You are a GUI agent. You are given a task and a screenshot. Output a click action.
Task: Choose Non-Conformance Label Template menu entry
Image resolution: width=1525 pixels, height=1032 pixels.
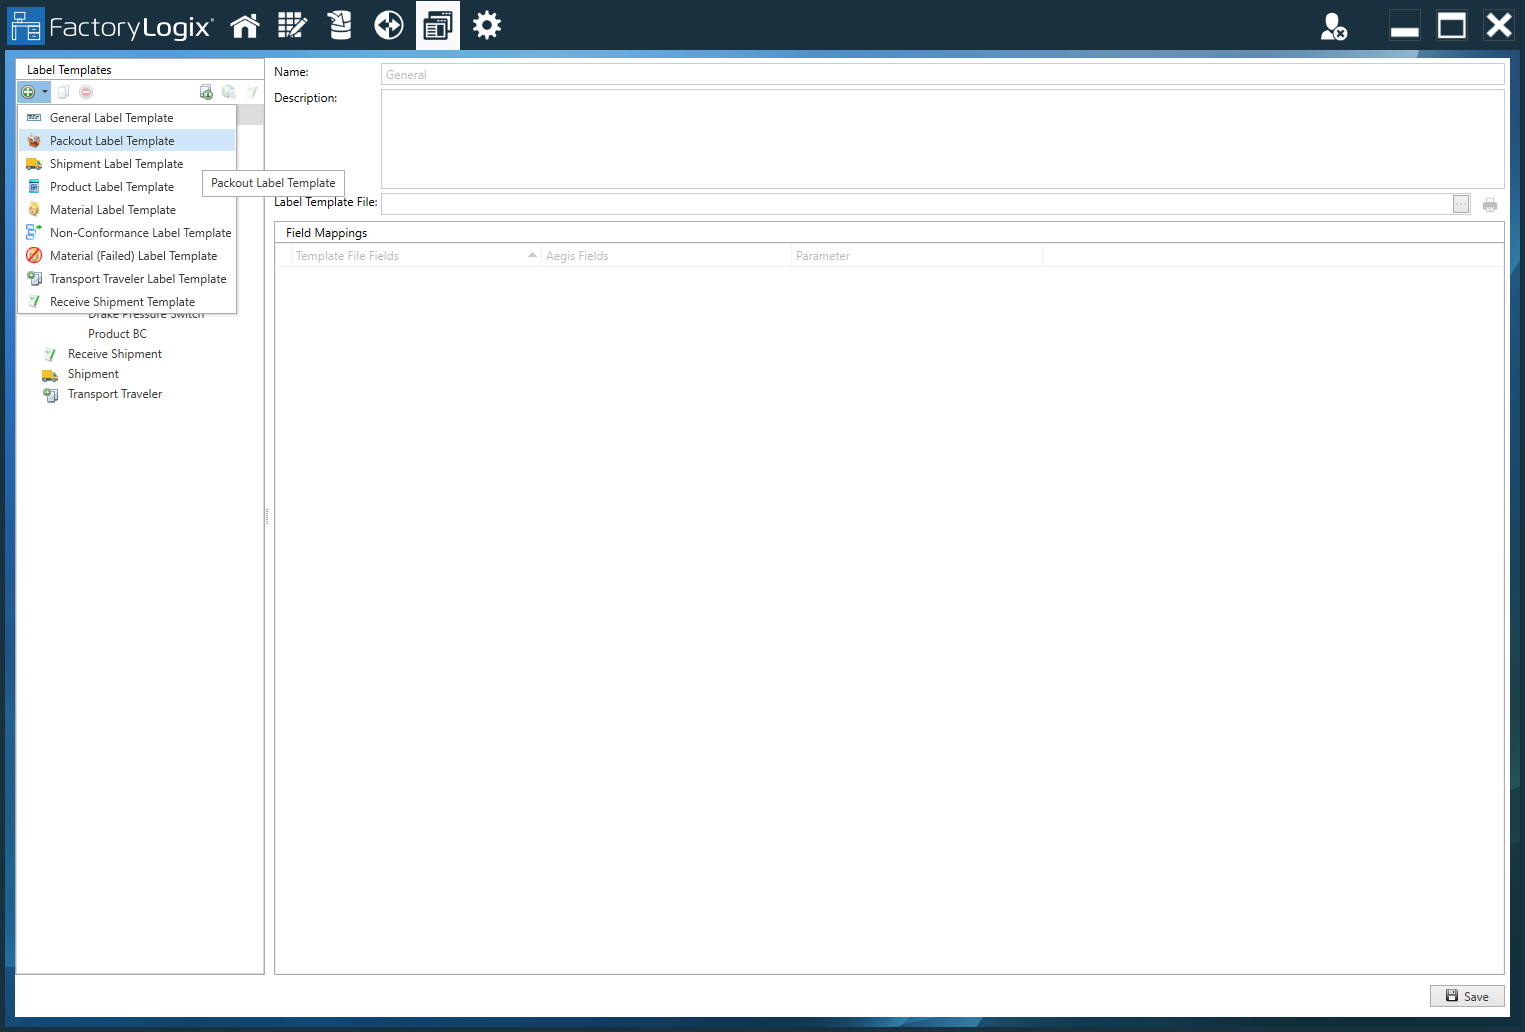pyautogui.click(x=141, y=232)
